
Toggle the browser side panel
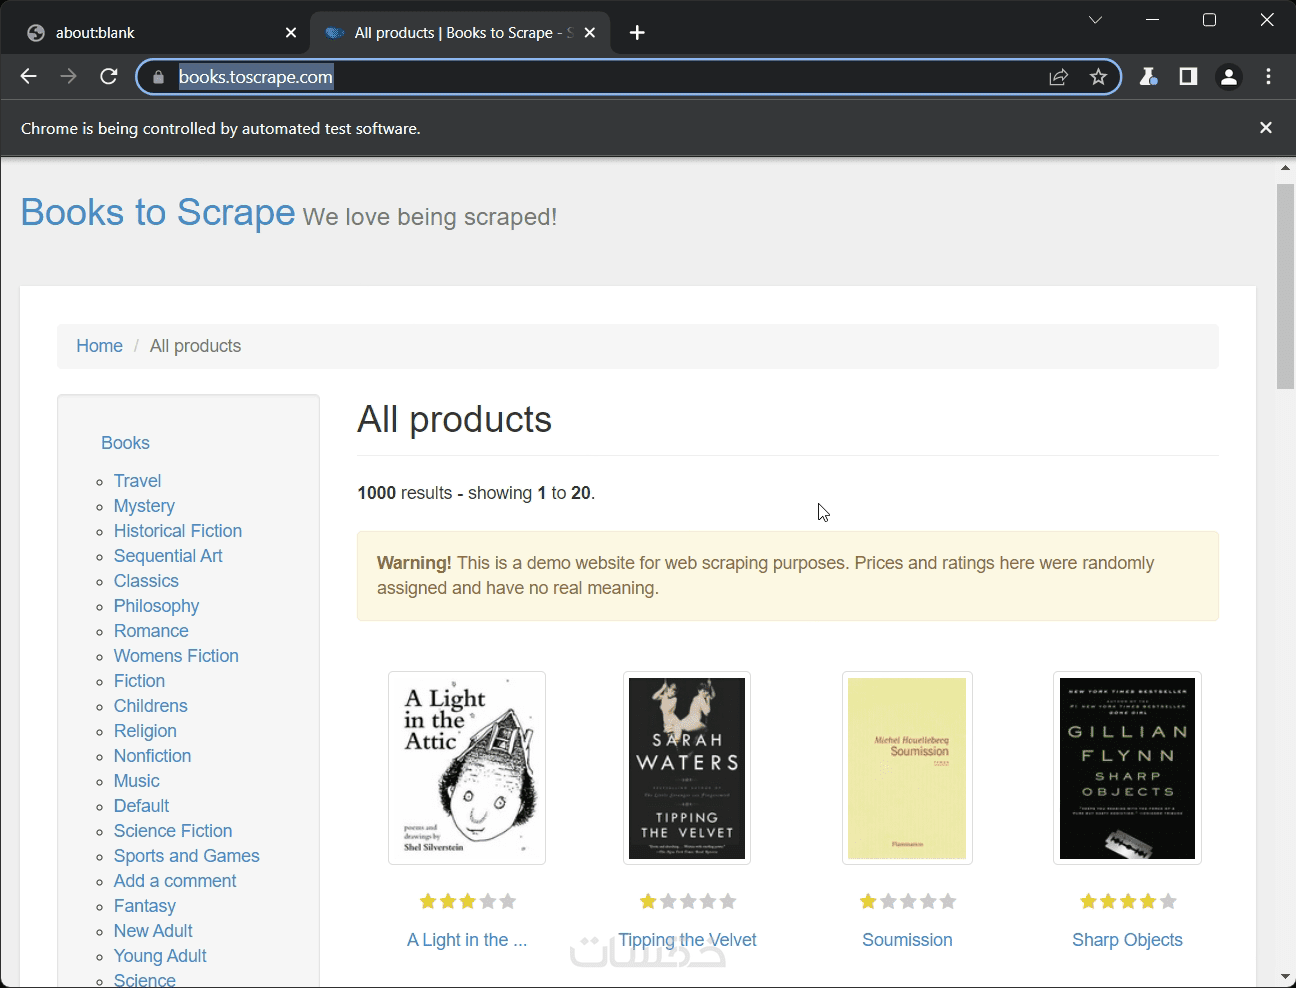pyautogui.click(x=1188, y=77)
